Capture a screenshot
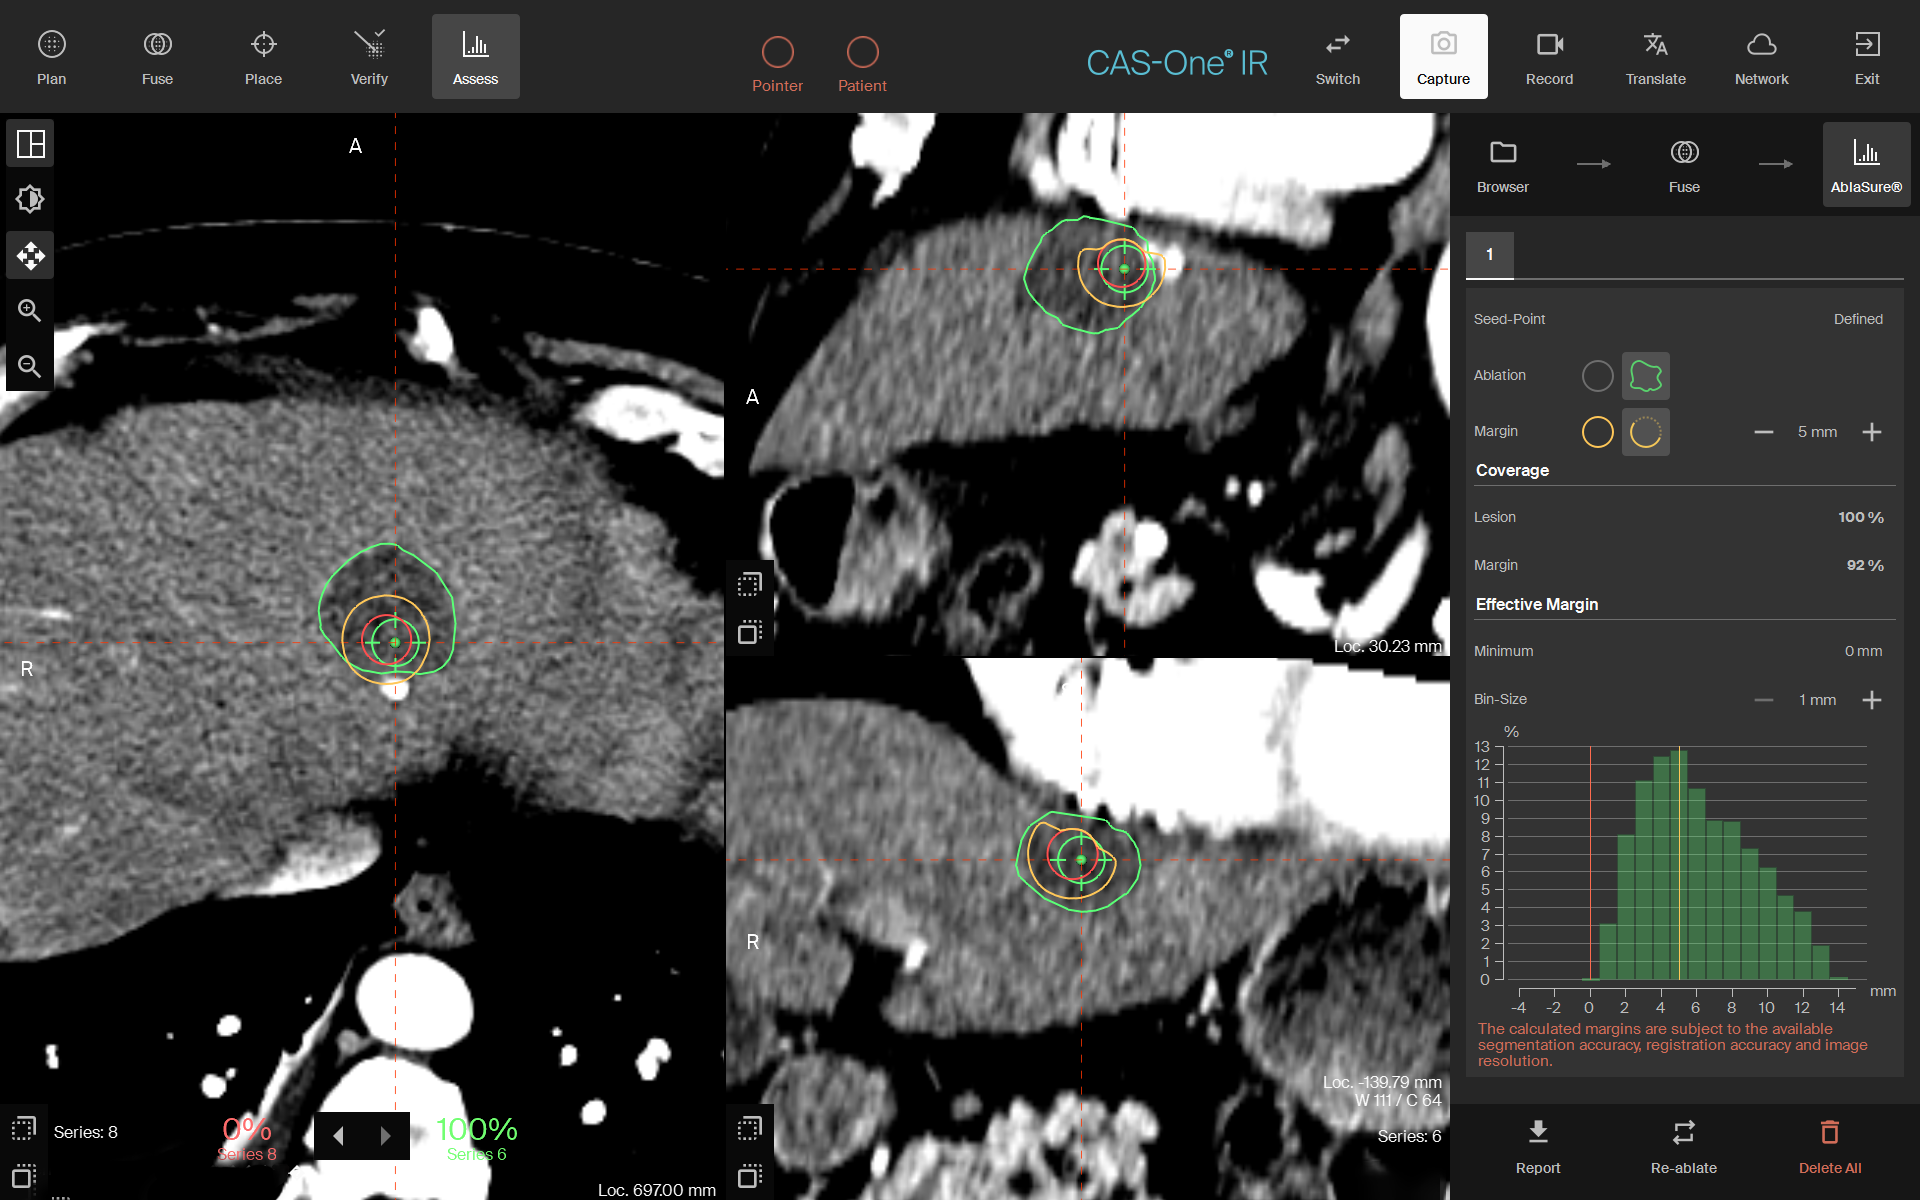 point(1443,57)
